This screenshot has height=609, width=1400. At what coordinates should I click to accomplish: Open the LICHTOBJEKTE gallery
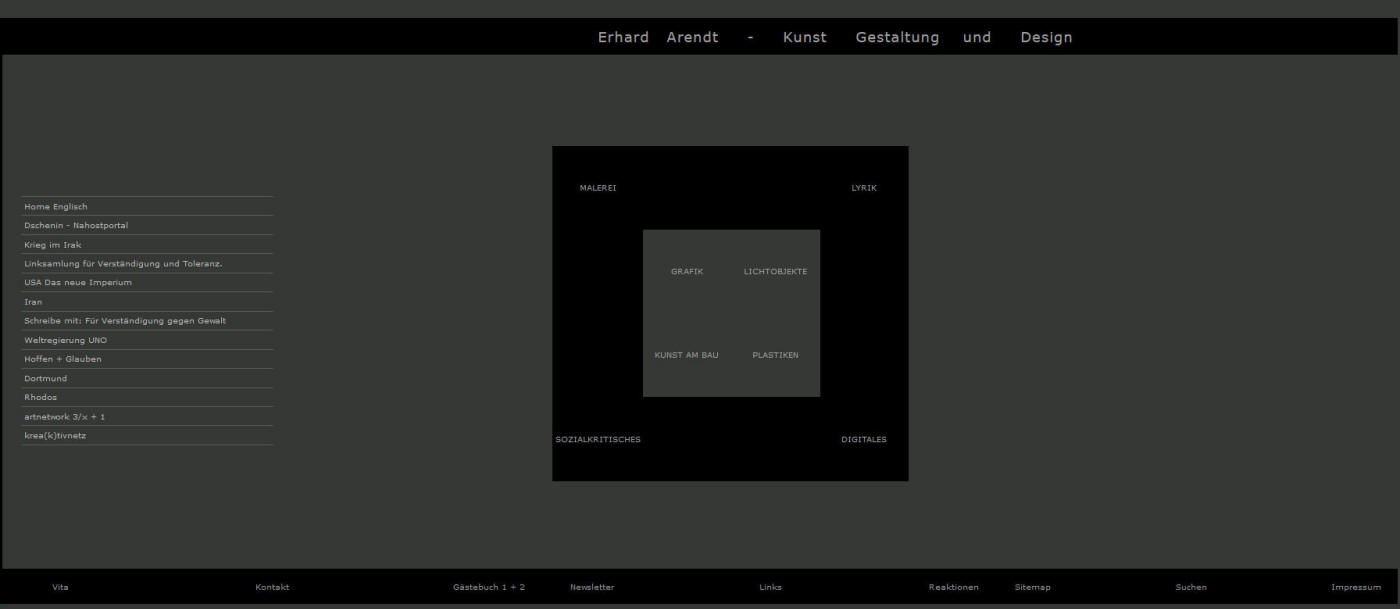pos(775,272)
